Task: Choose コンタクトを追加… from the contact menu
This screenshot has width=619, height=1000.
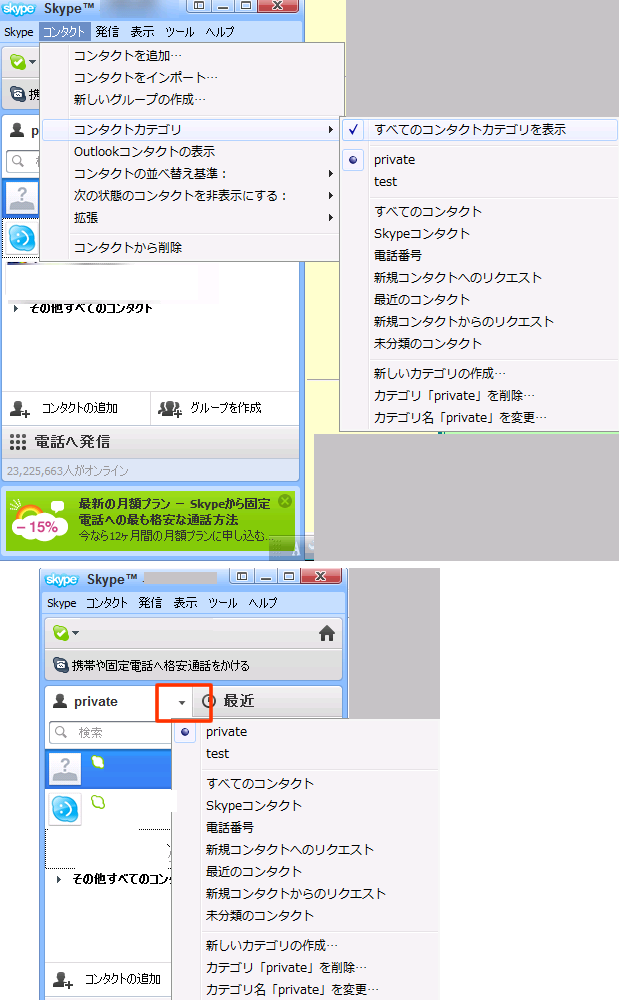Action: [x=127, y=55]
